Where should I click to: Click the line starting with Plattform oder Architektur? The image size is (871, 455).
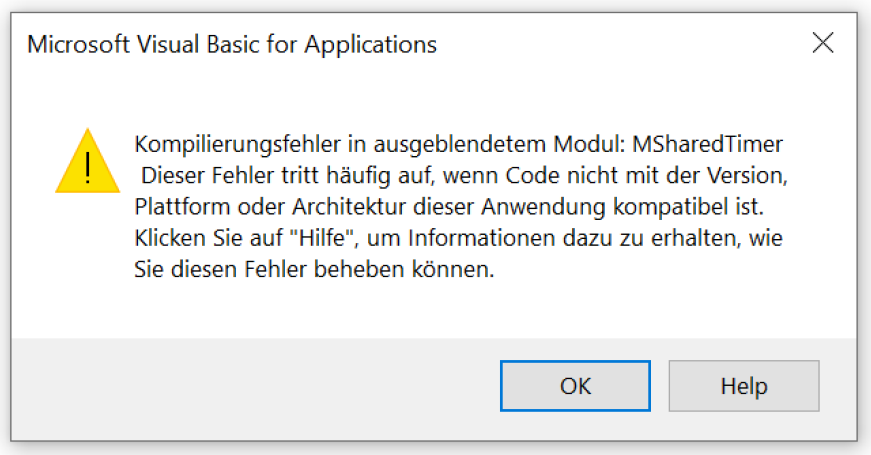click(x=449, y=207)
